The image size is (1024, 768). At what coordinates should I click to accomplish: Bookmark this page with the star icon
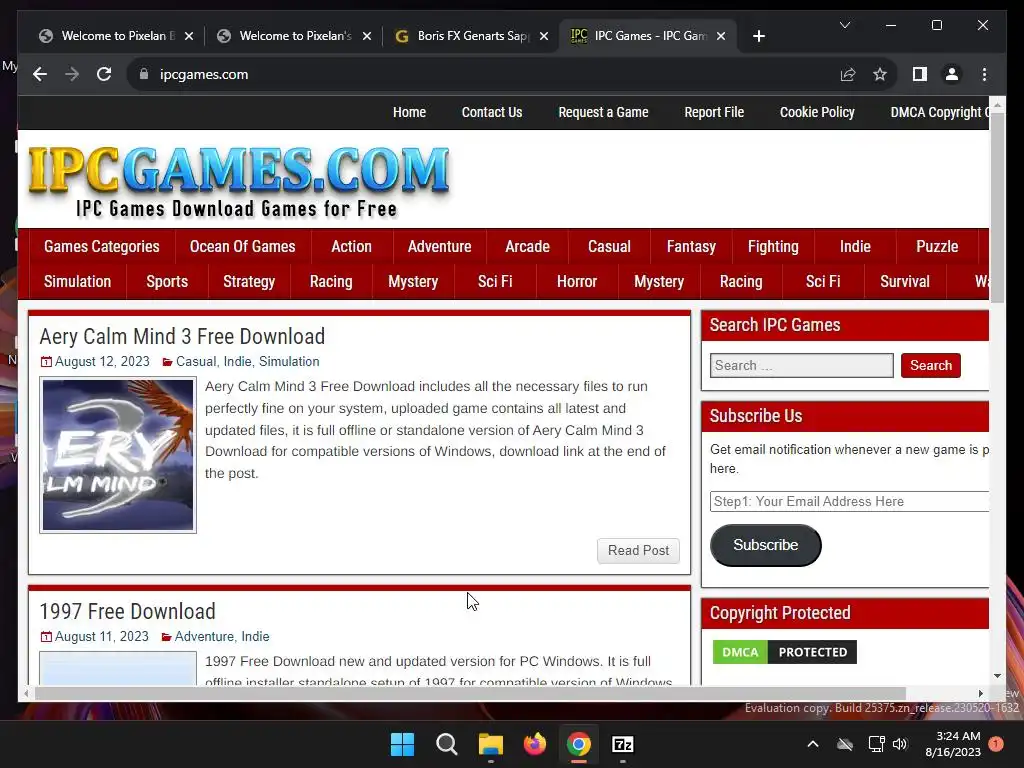coord(880,74)
